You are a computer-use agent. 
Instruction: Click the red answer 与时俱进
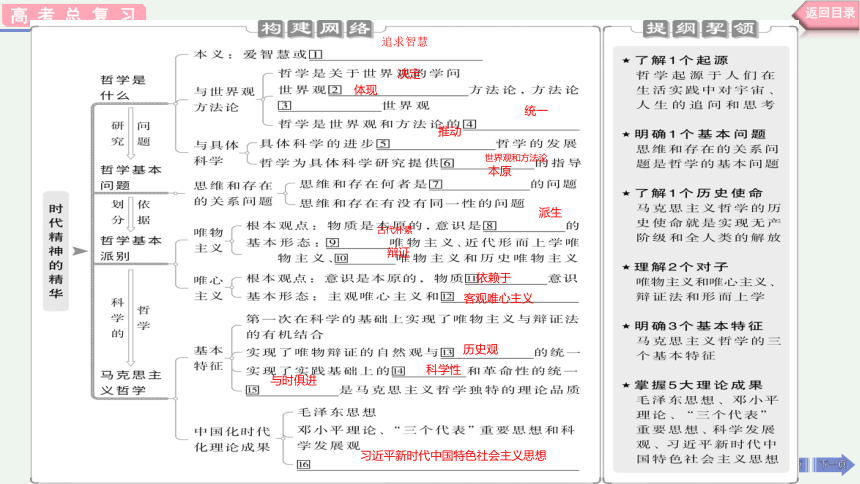(293, 380)
